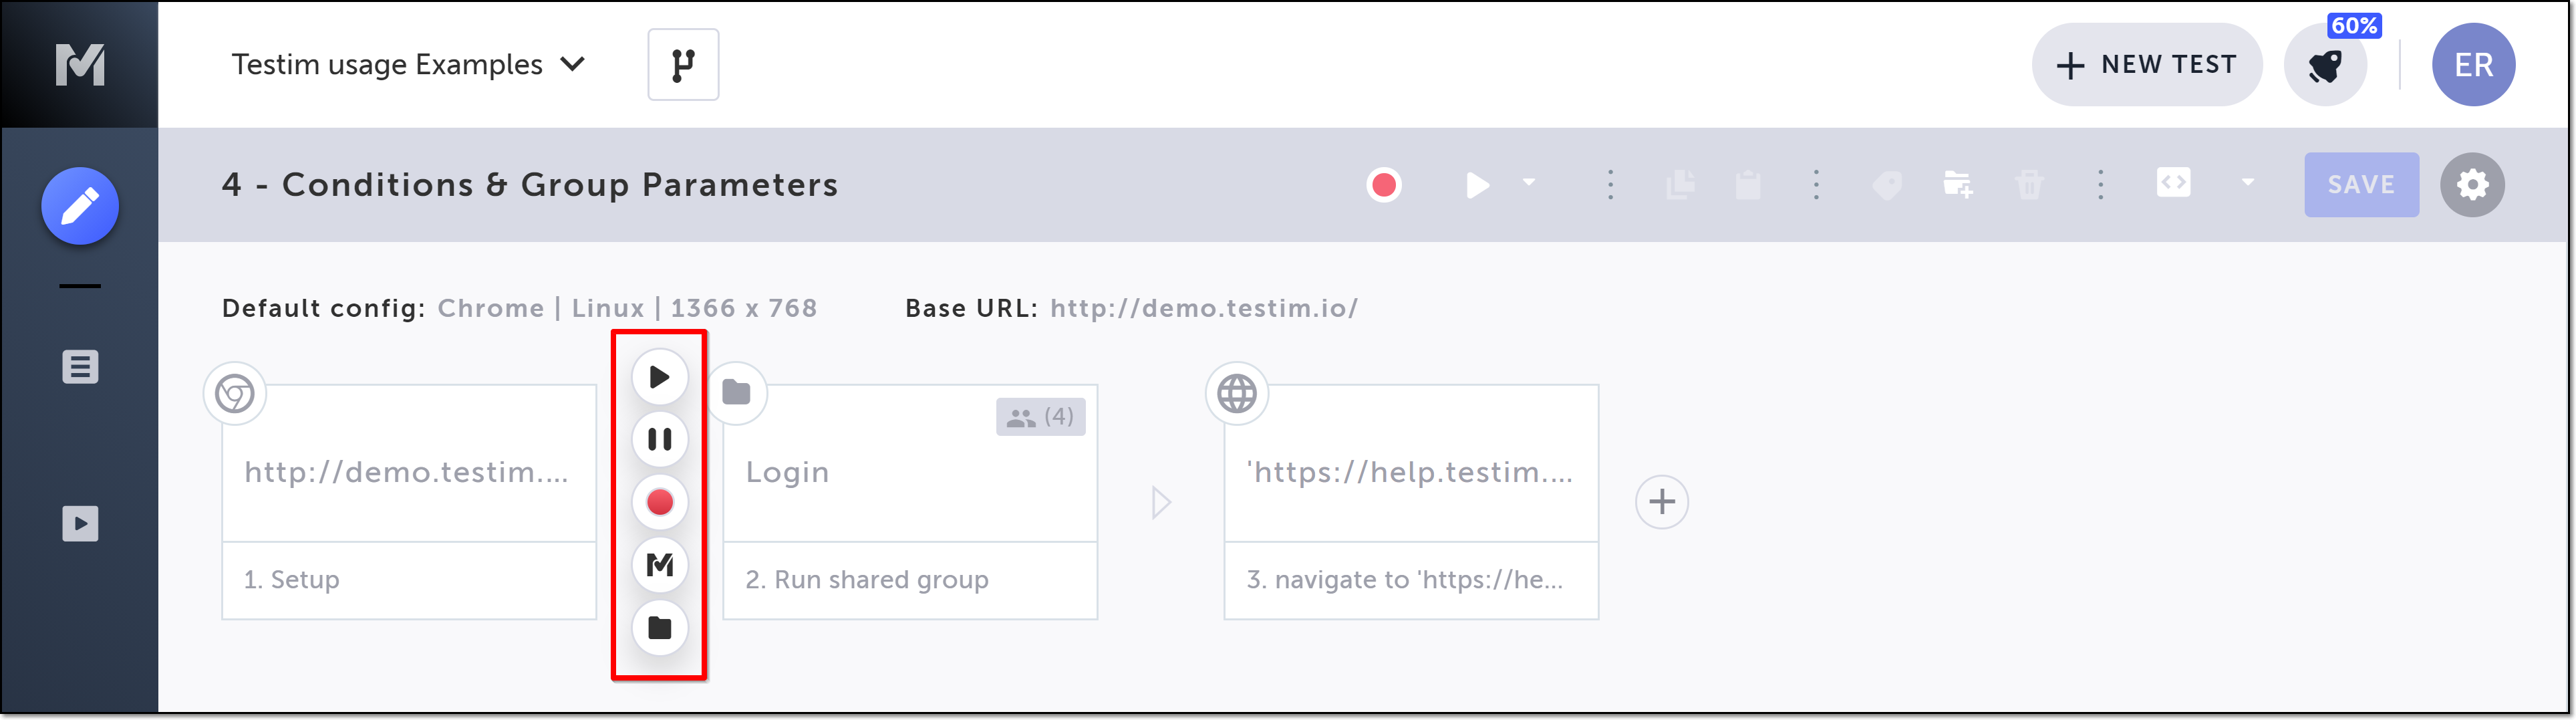2576x720 pixels.
Task: Start recording from the top toolbar
Action: (1384, 185)
